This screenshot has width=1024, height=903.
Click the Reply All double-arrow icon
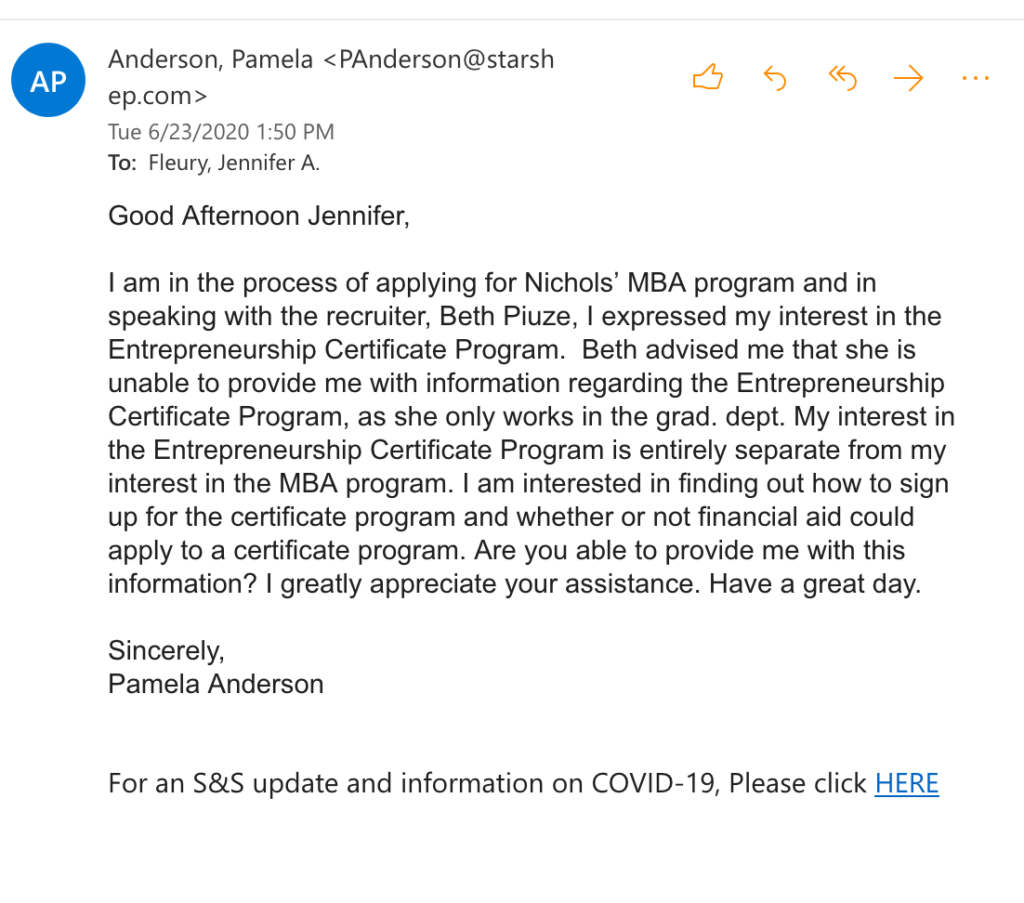(x=842, y=78)
